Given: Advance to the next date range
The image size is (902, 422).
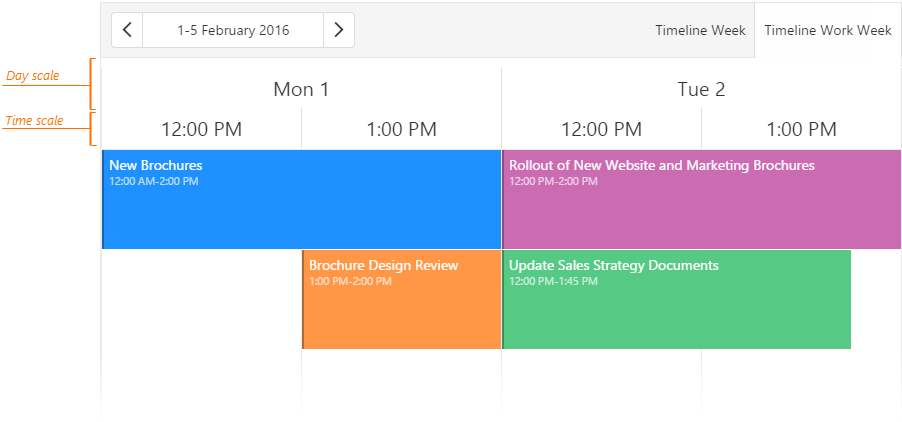Looking at the screenshot, I should pyautogui.click(x=339, y=30).
